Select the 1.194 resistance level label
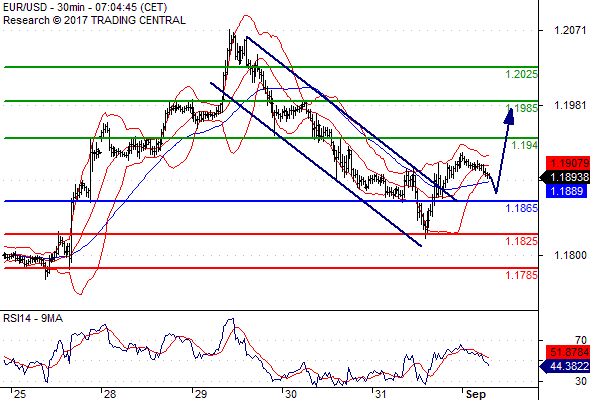 pos(525,145)
